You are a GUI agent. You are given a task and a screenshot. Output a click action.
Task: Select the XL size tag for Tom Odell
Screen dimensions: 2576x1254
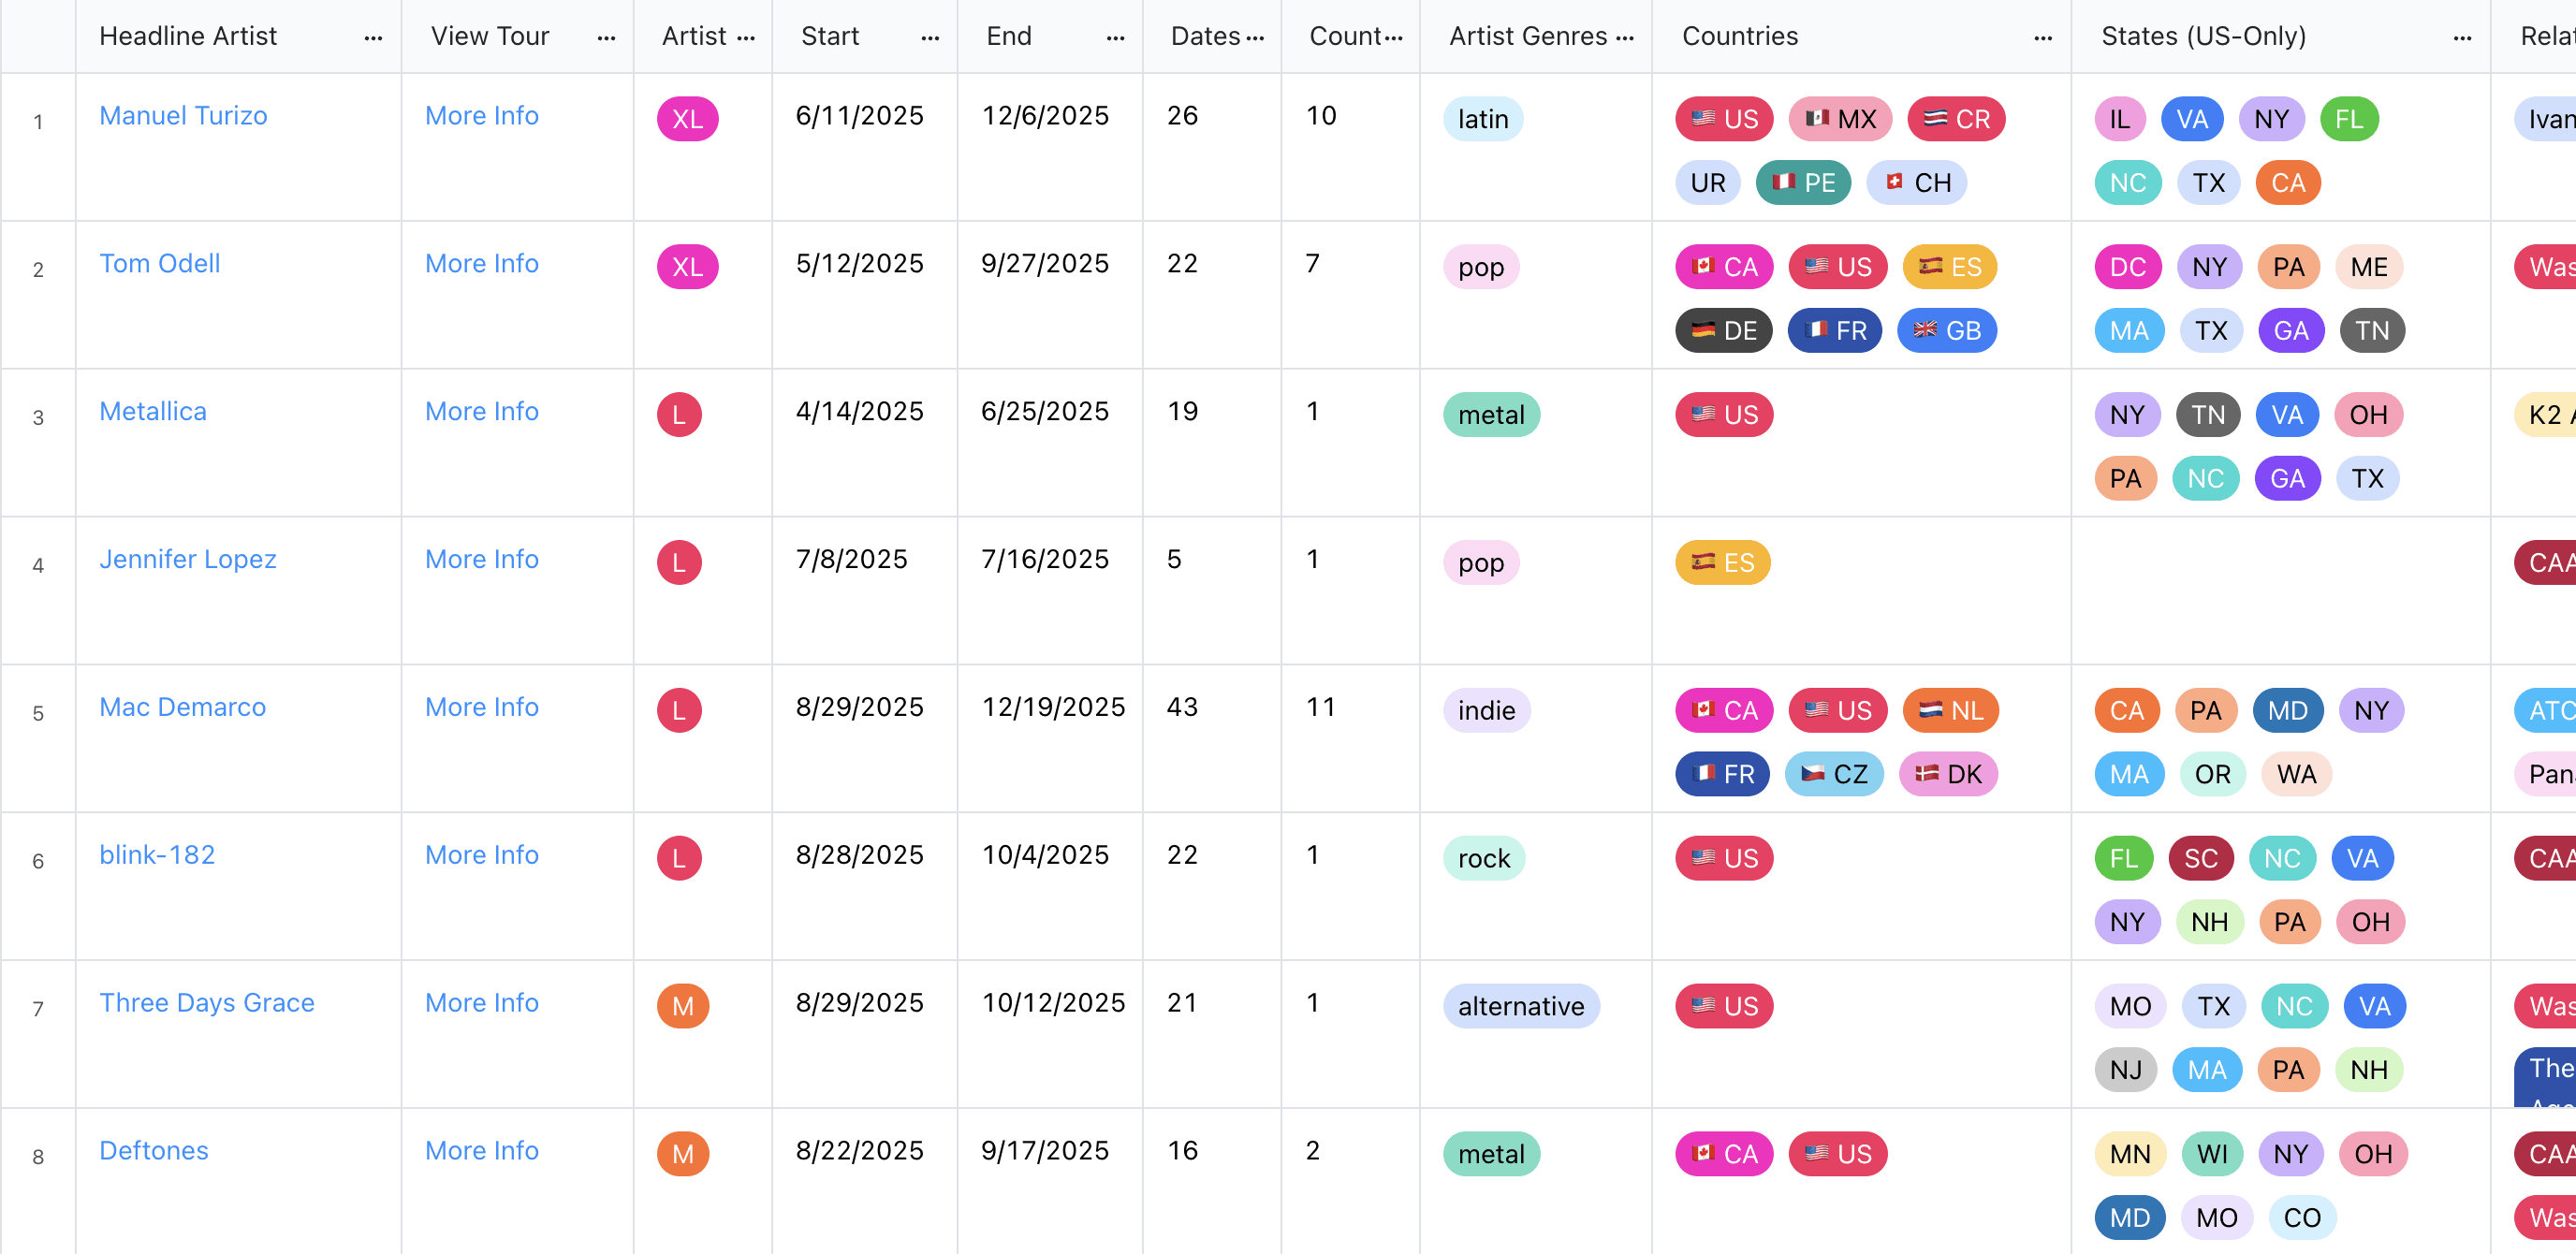[x=687, y=266]
